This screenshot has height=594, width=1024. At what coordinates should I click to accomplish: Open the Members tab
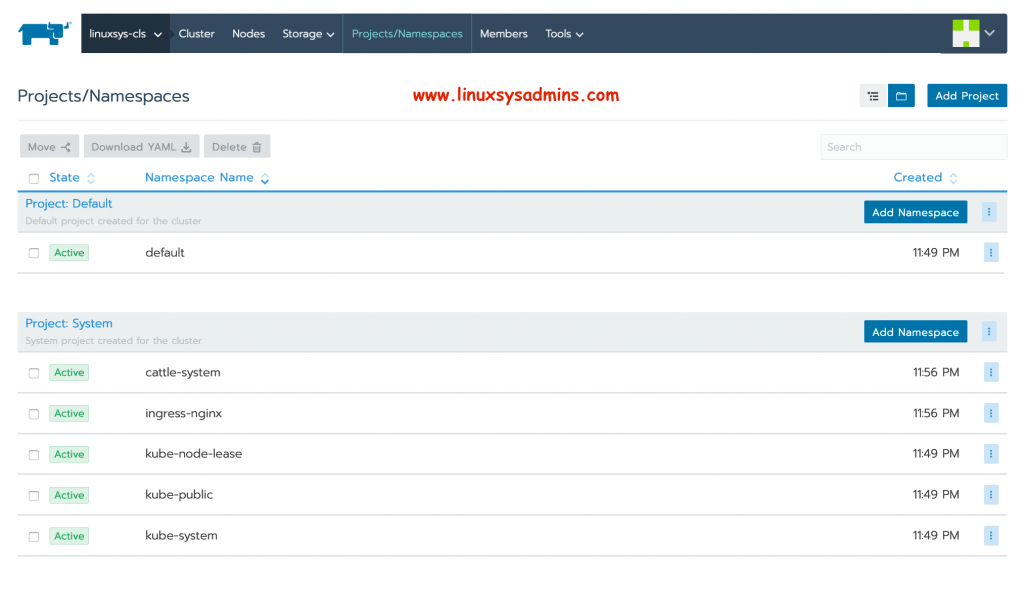(x=504, y=33)
